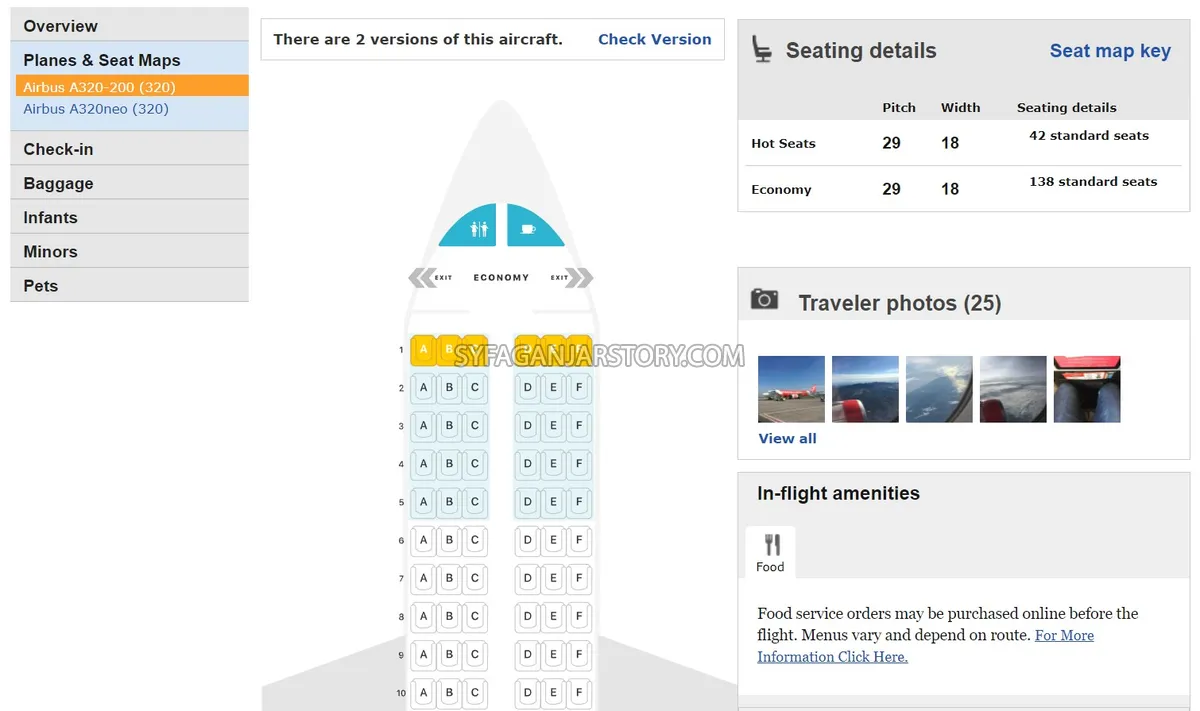Select the Food utensils icon under In-flight amenities
Screen dimensions: 1200x711
tap(769, 545)
